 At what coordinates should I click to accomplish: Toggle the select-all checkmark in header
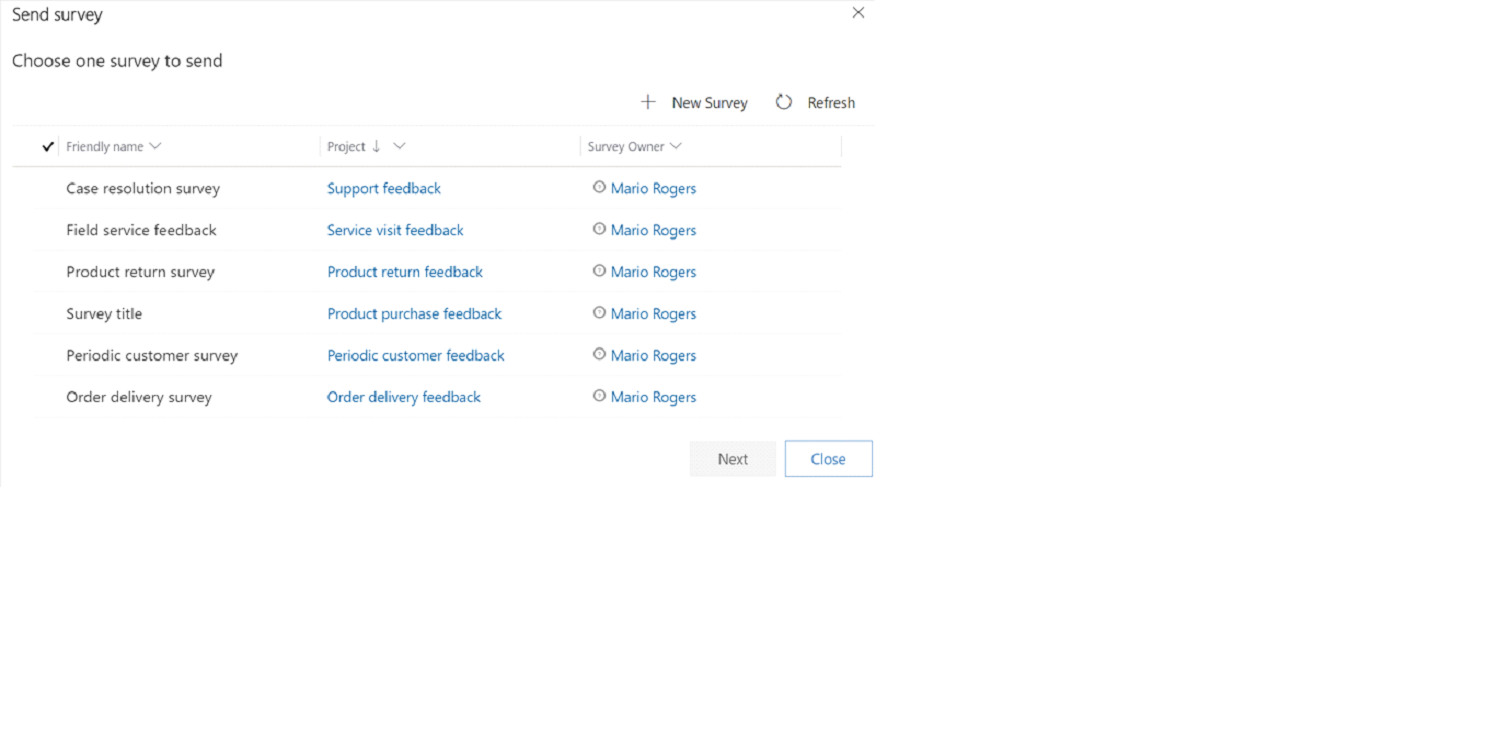[47, 147]
